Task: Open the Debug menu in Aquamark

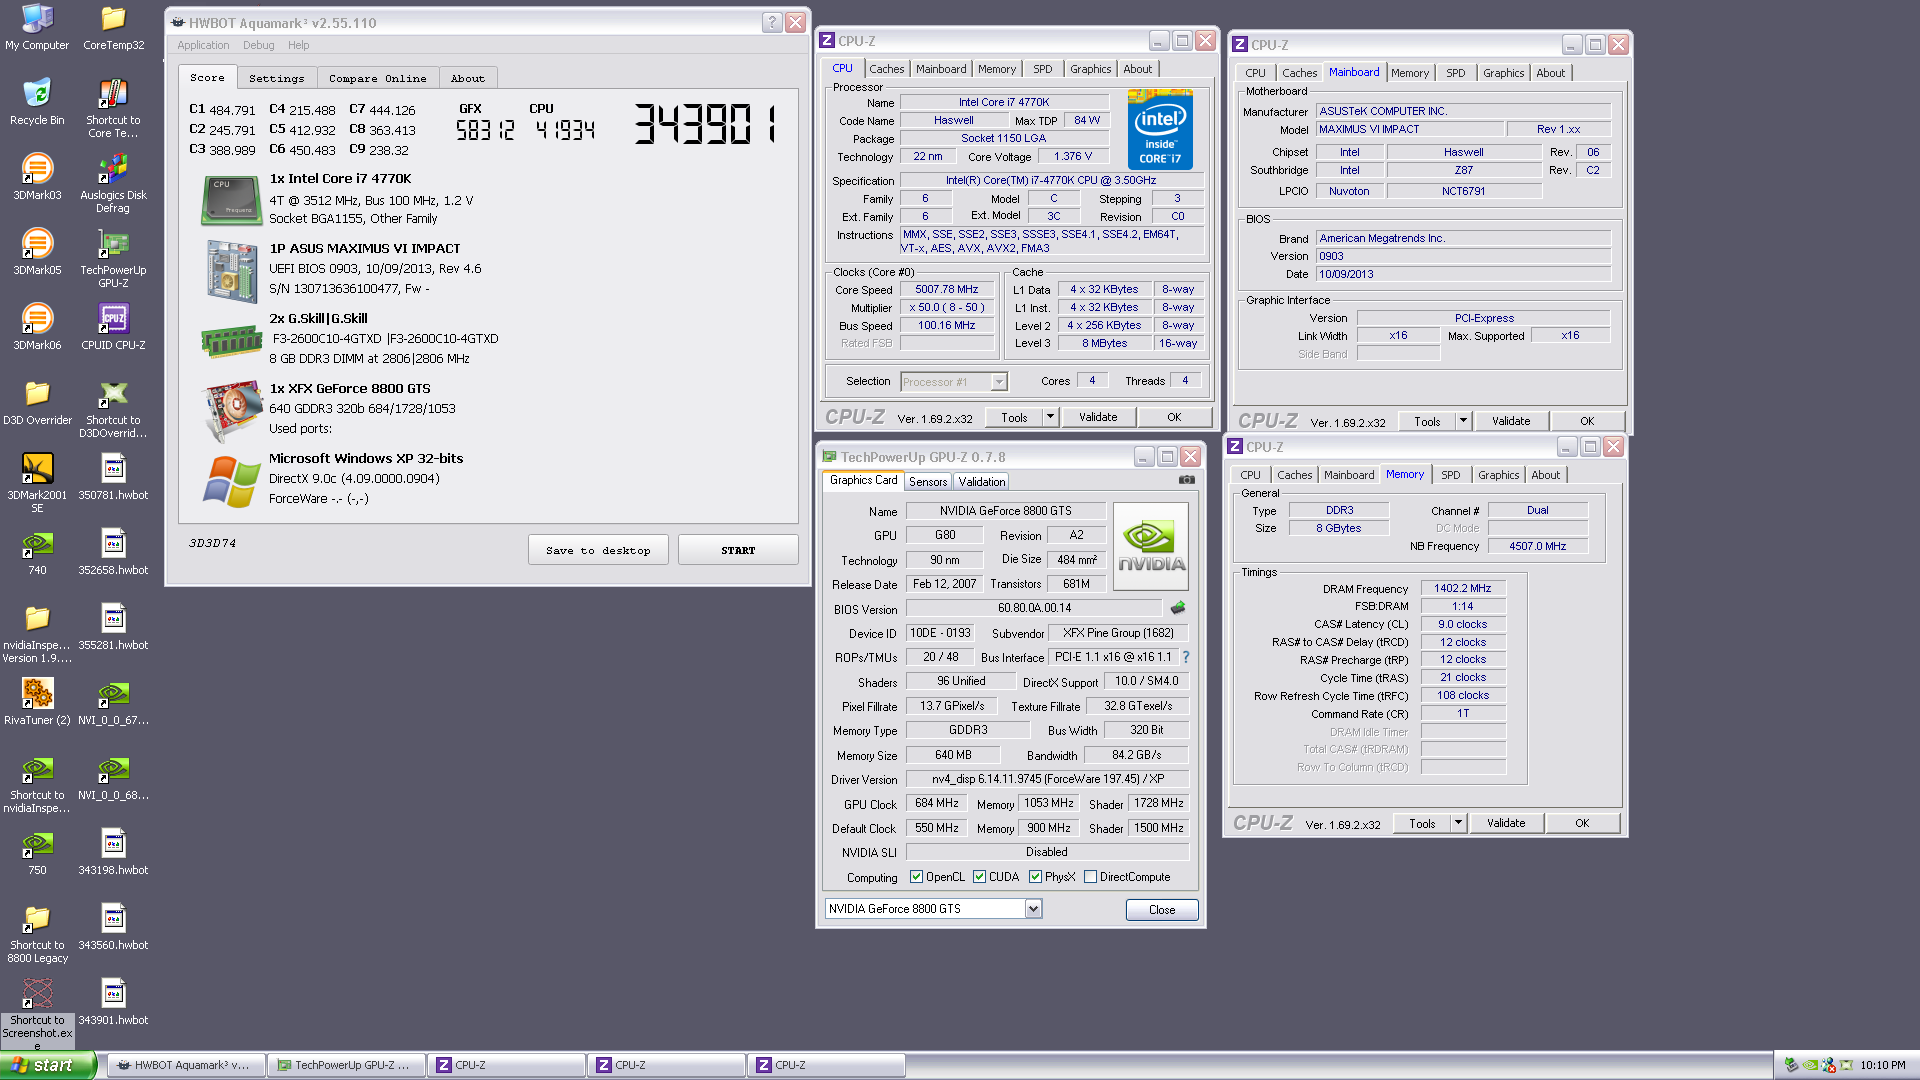Action: point(258,45)
